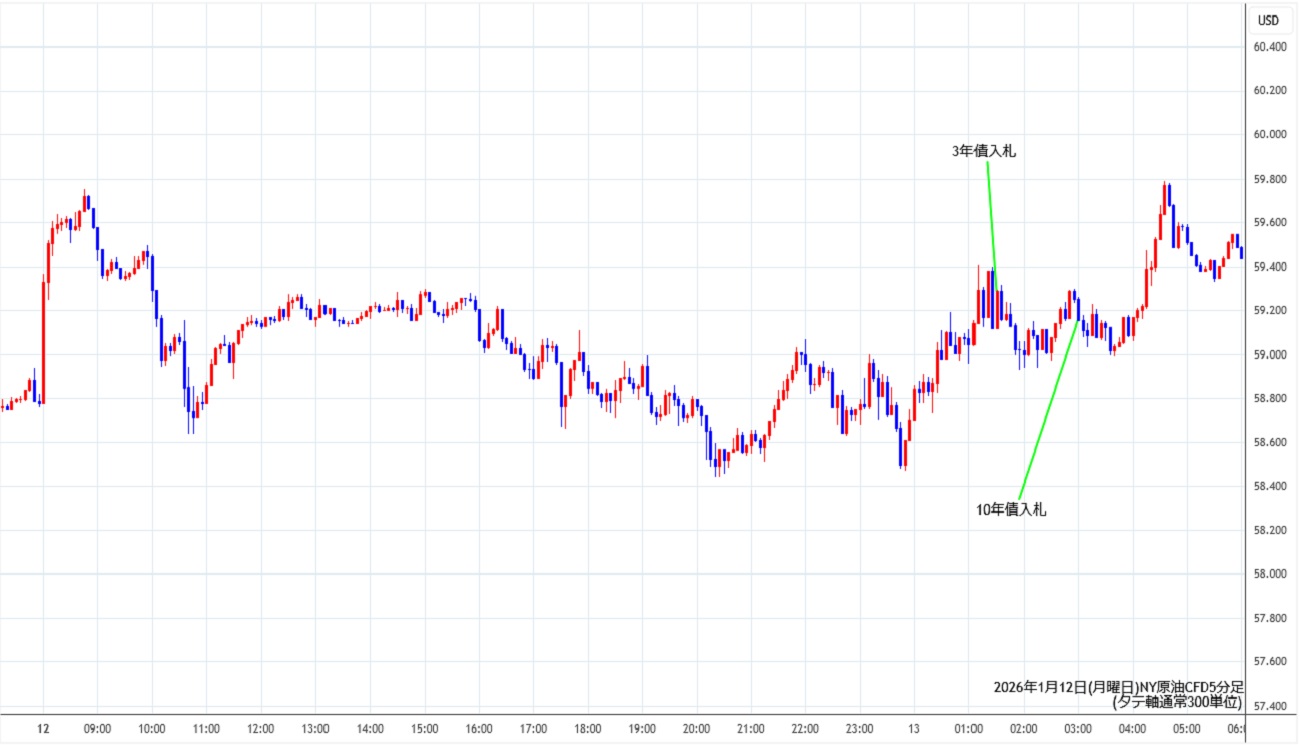1300x745 pixels.
Task: Click the 59.800 price axis label
Action: click(x=1270, y=179)
